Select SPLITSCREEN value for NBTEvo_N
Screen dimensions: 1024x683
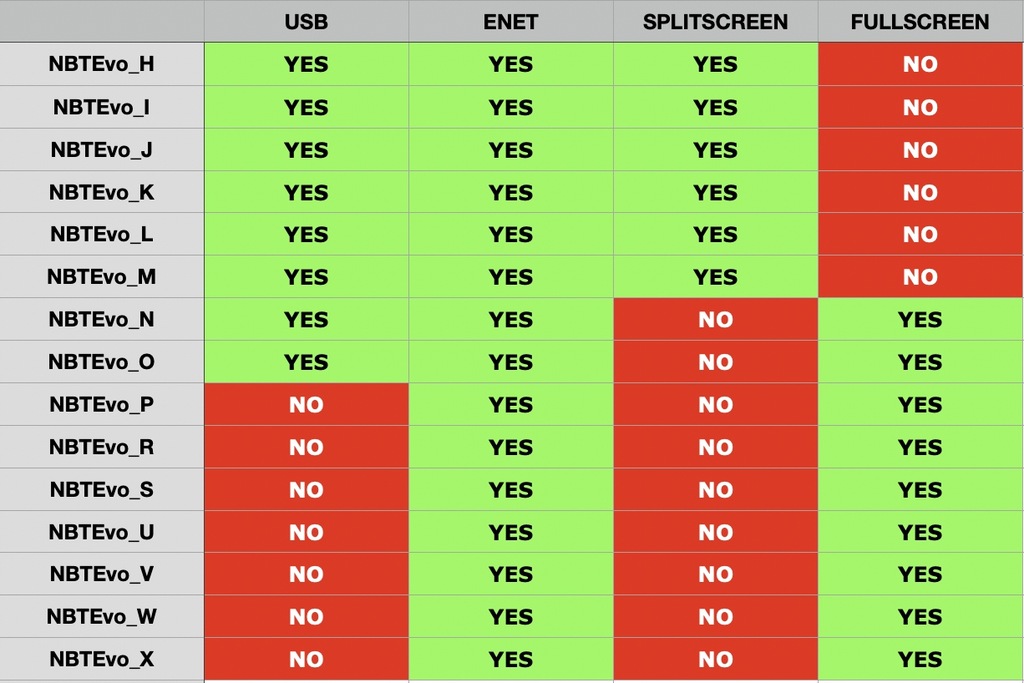coord(715,320)
